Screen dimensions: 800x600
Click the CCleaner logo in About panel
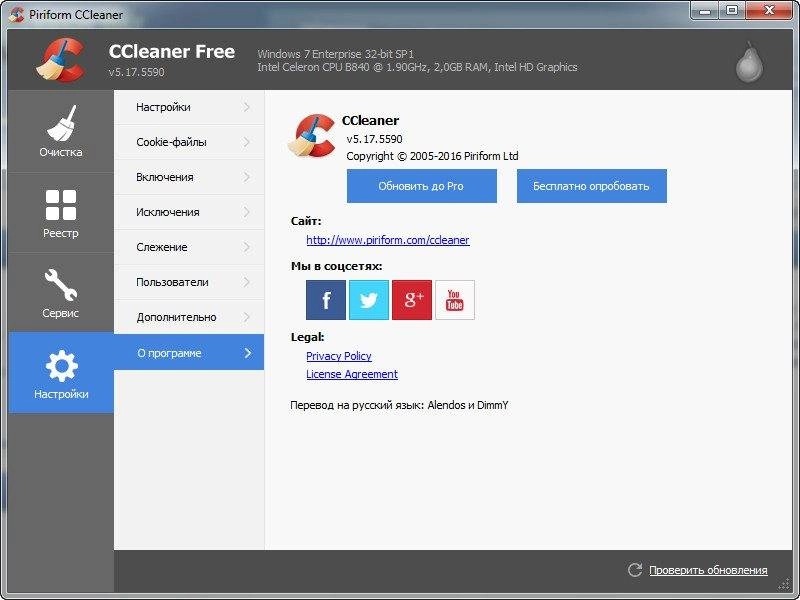312,136
